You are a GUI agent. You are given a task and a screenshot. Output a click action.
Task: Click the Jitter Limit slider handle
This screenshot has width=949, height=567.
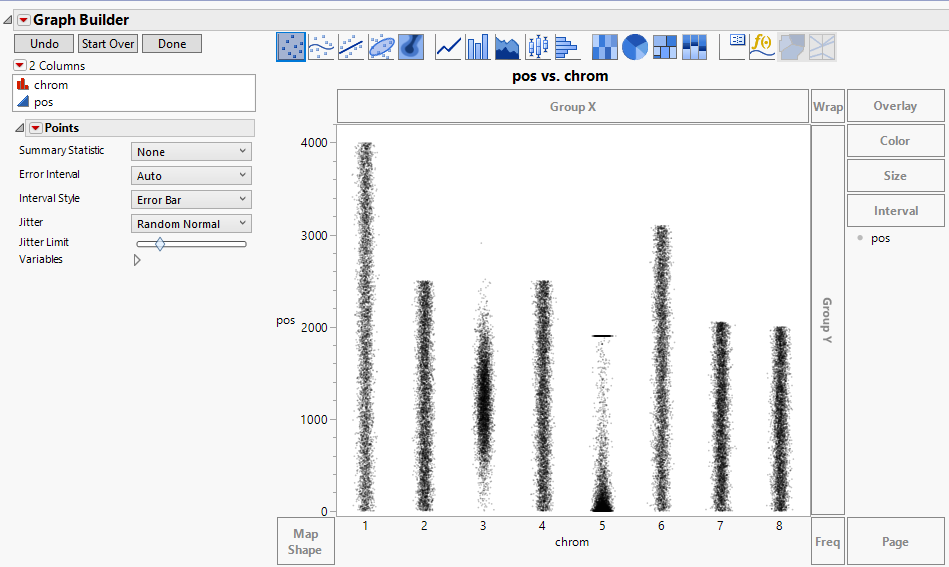click(159, 243)
